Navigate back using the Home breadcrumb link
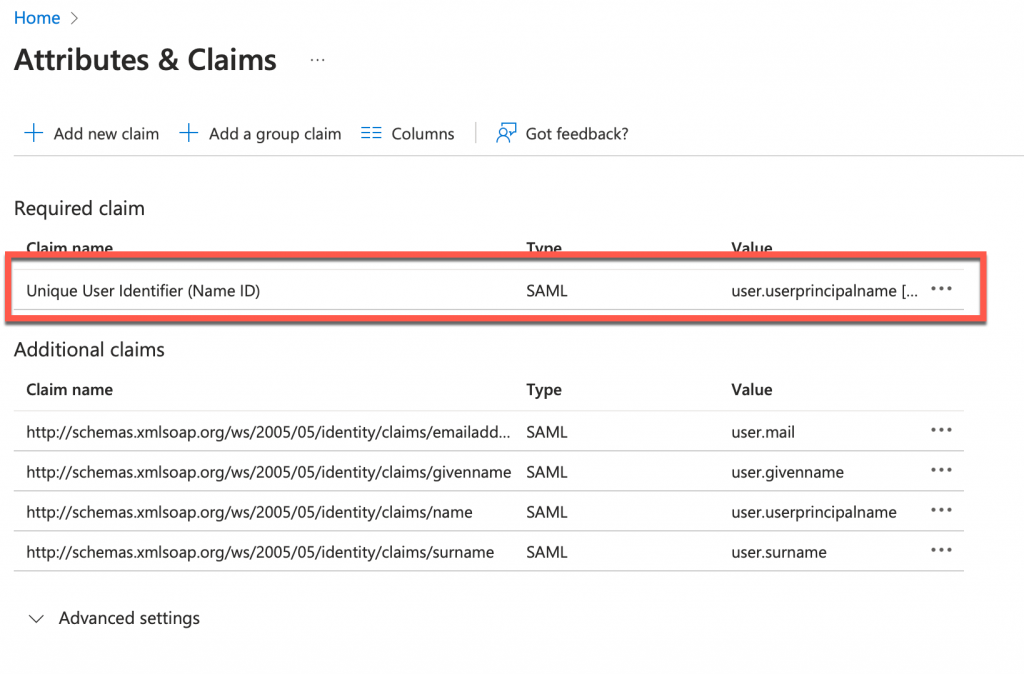This screenshot has height=674, width=1024. (x=37, y=17)
